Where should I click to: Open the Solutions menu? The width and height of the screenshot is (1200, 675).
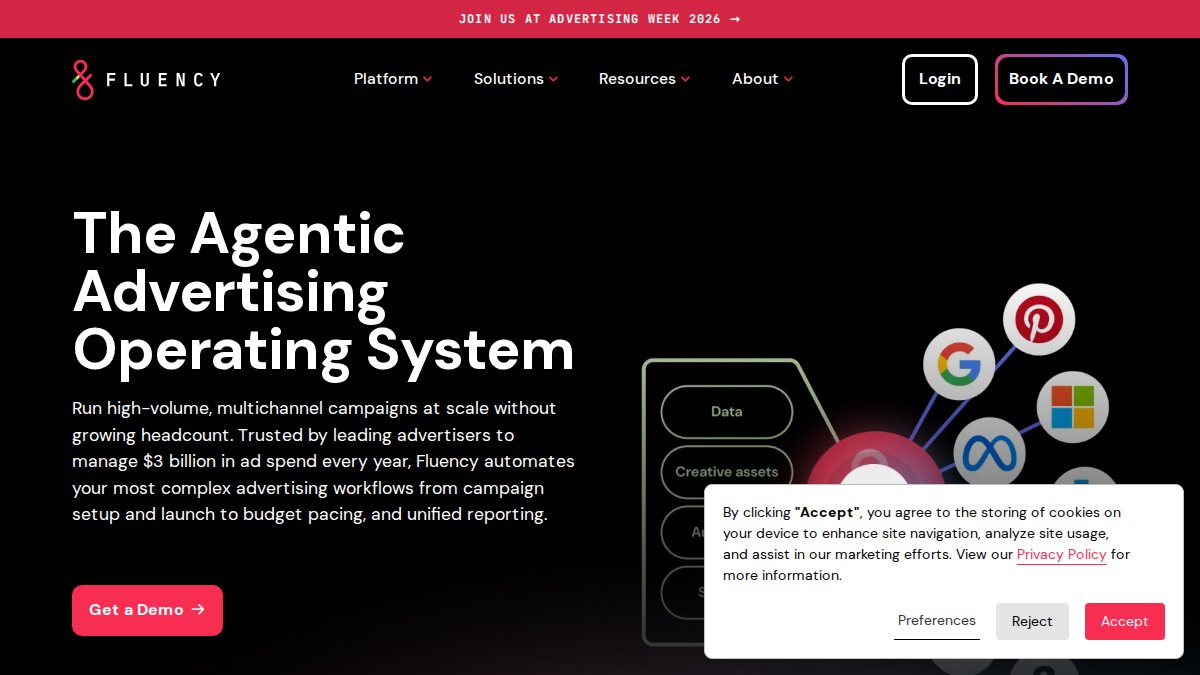coord(516,79)
